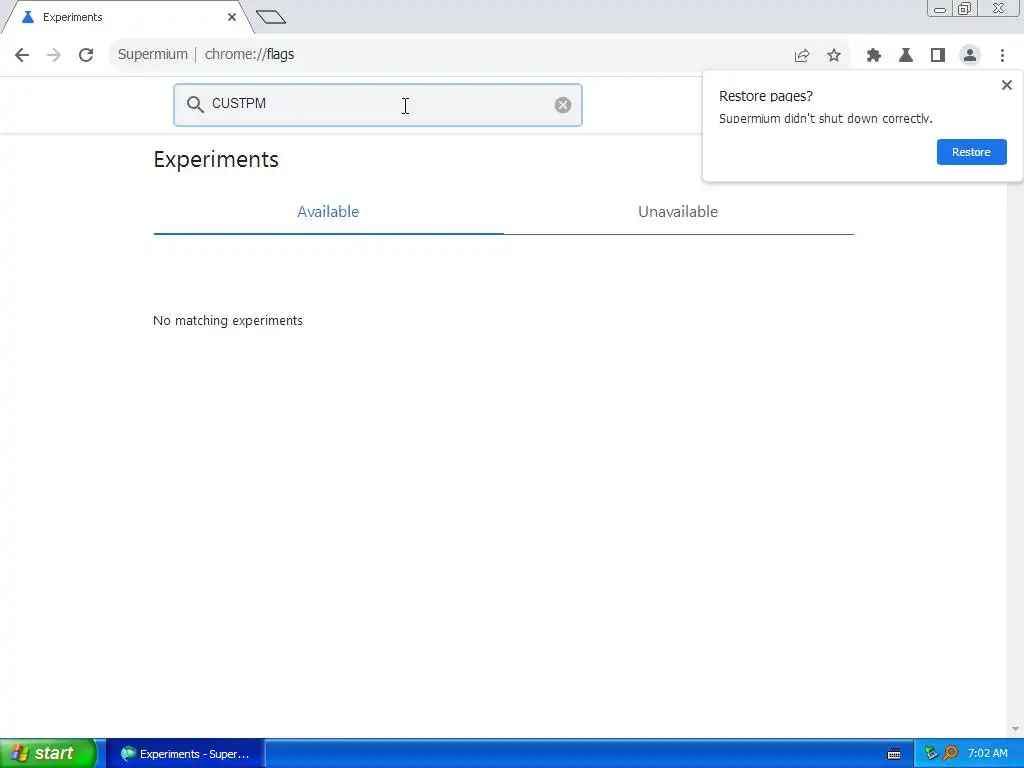Restore down the browser window
This screenshot has height=768, width=1024.
(x=964, y=8)
